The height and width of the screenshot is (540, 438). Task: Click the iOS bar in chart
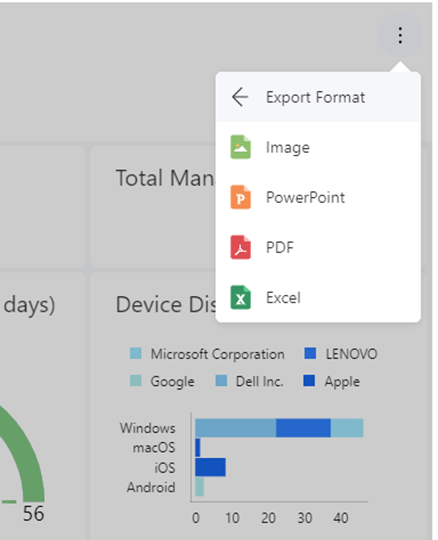(x=210, y=467)
